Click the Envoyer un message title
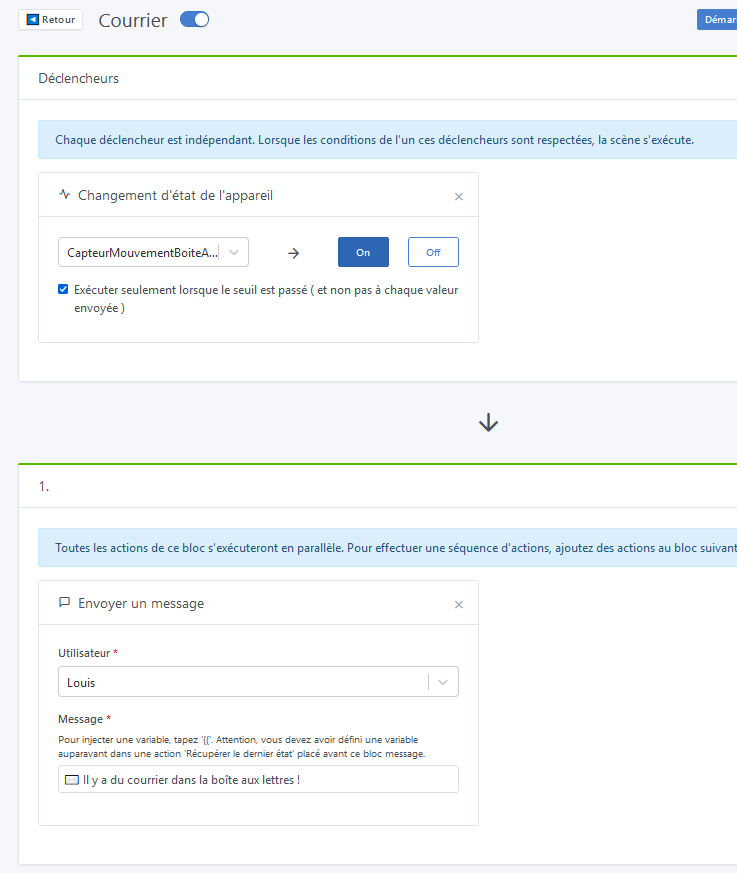 click(x=141, y=604)
